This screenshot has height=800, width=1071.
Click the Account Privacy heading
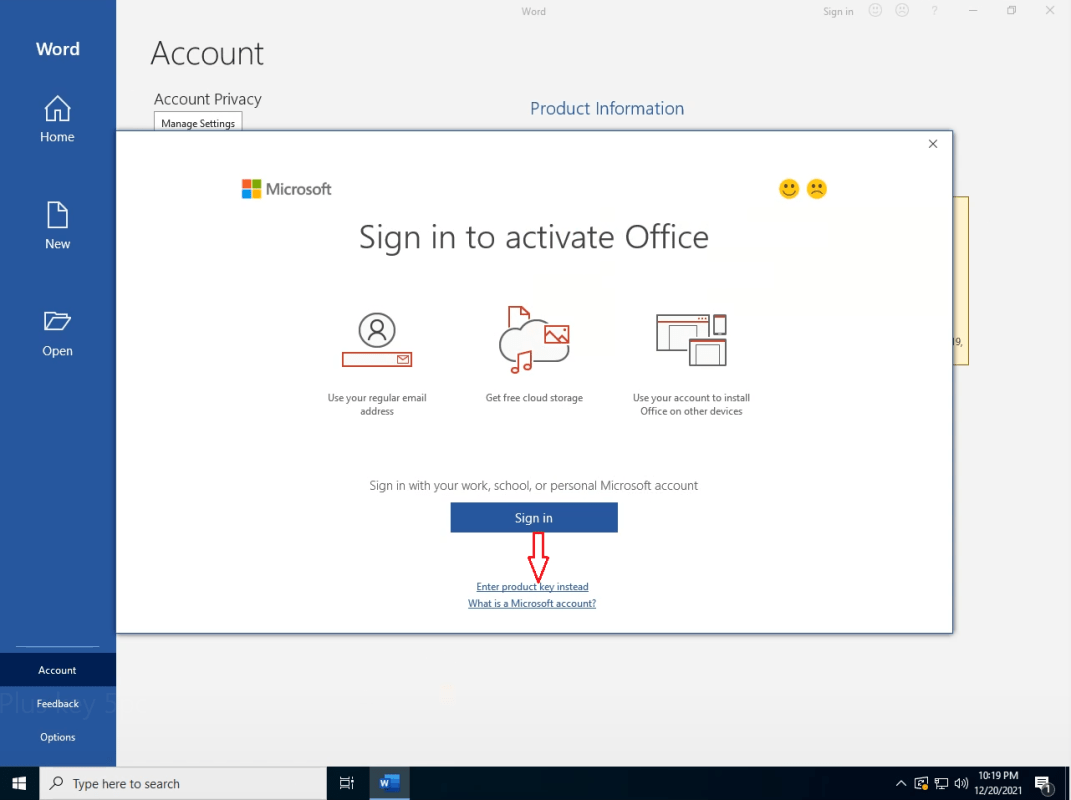[208, 99]
